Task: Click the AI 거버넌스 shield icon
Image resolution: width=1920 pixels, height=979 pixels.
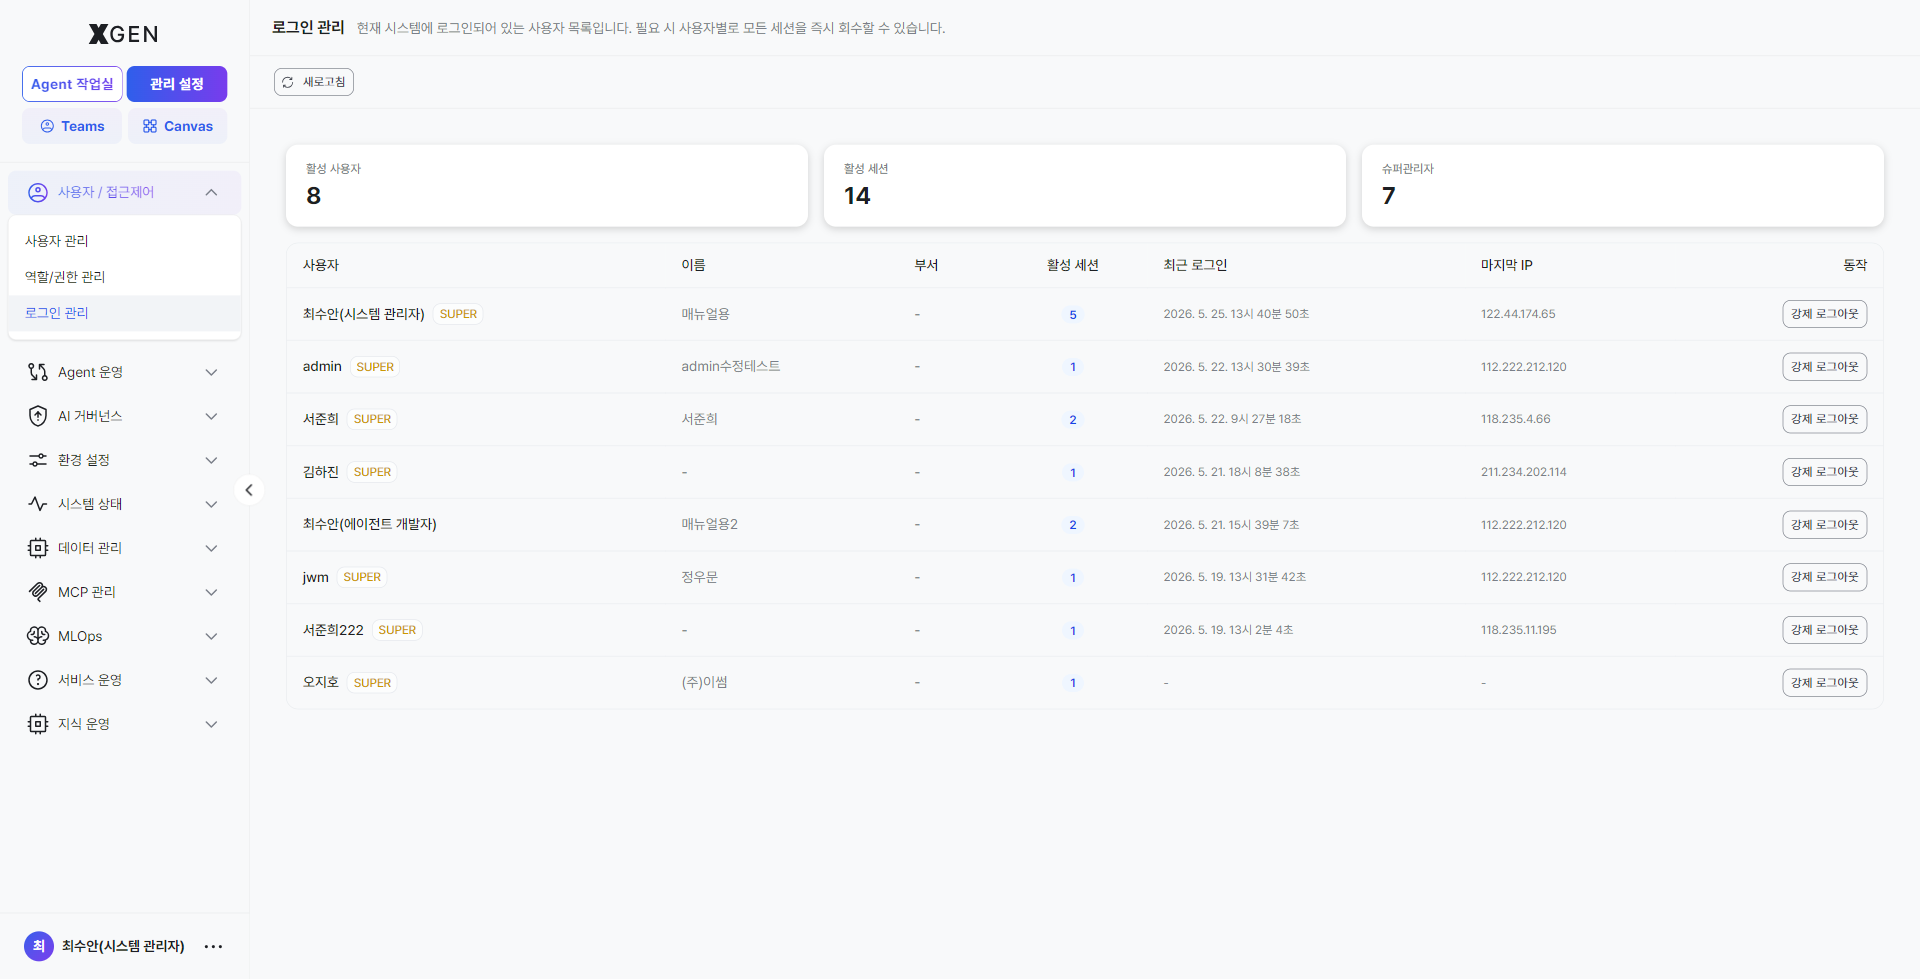Action: [38, 416]
